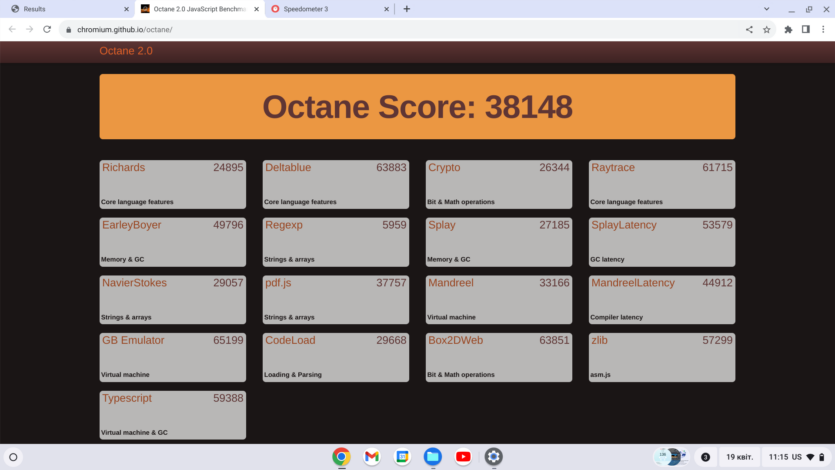Select the zlib score 57299
The width and height of the screenshot is (835, 470).
pos(717,340)
